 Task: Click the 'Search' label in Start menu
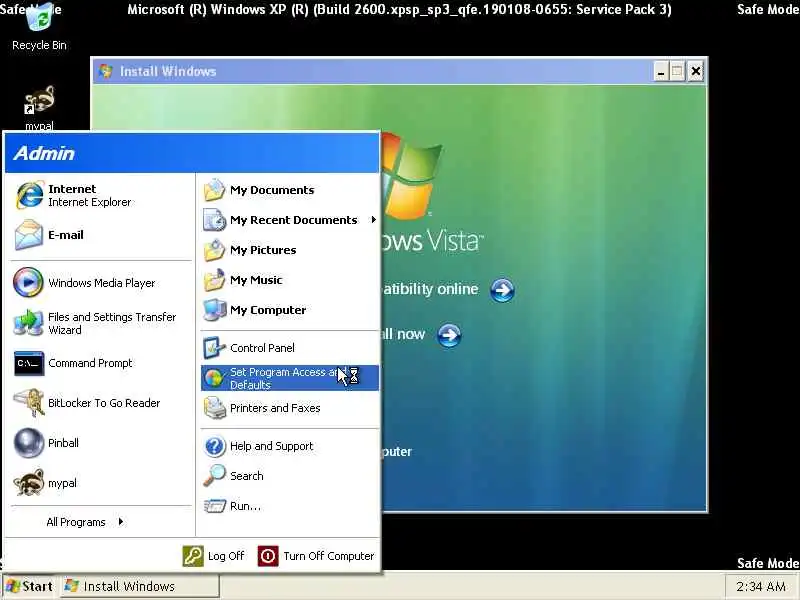tap(246, 476)
